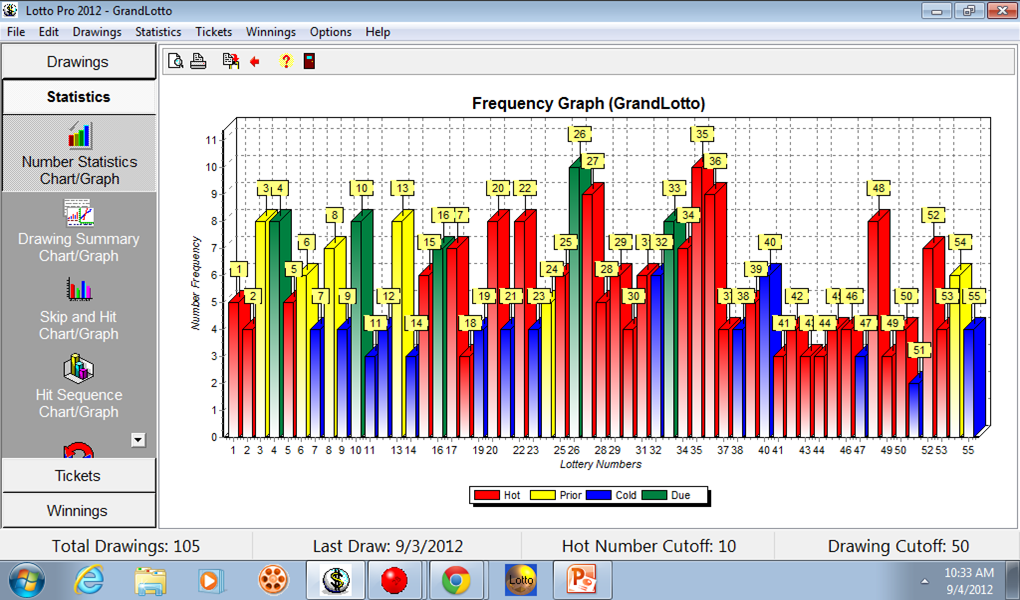Open Windows Media Player from taskbar

(211, 580)
